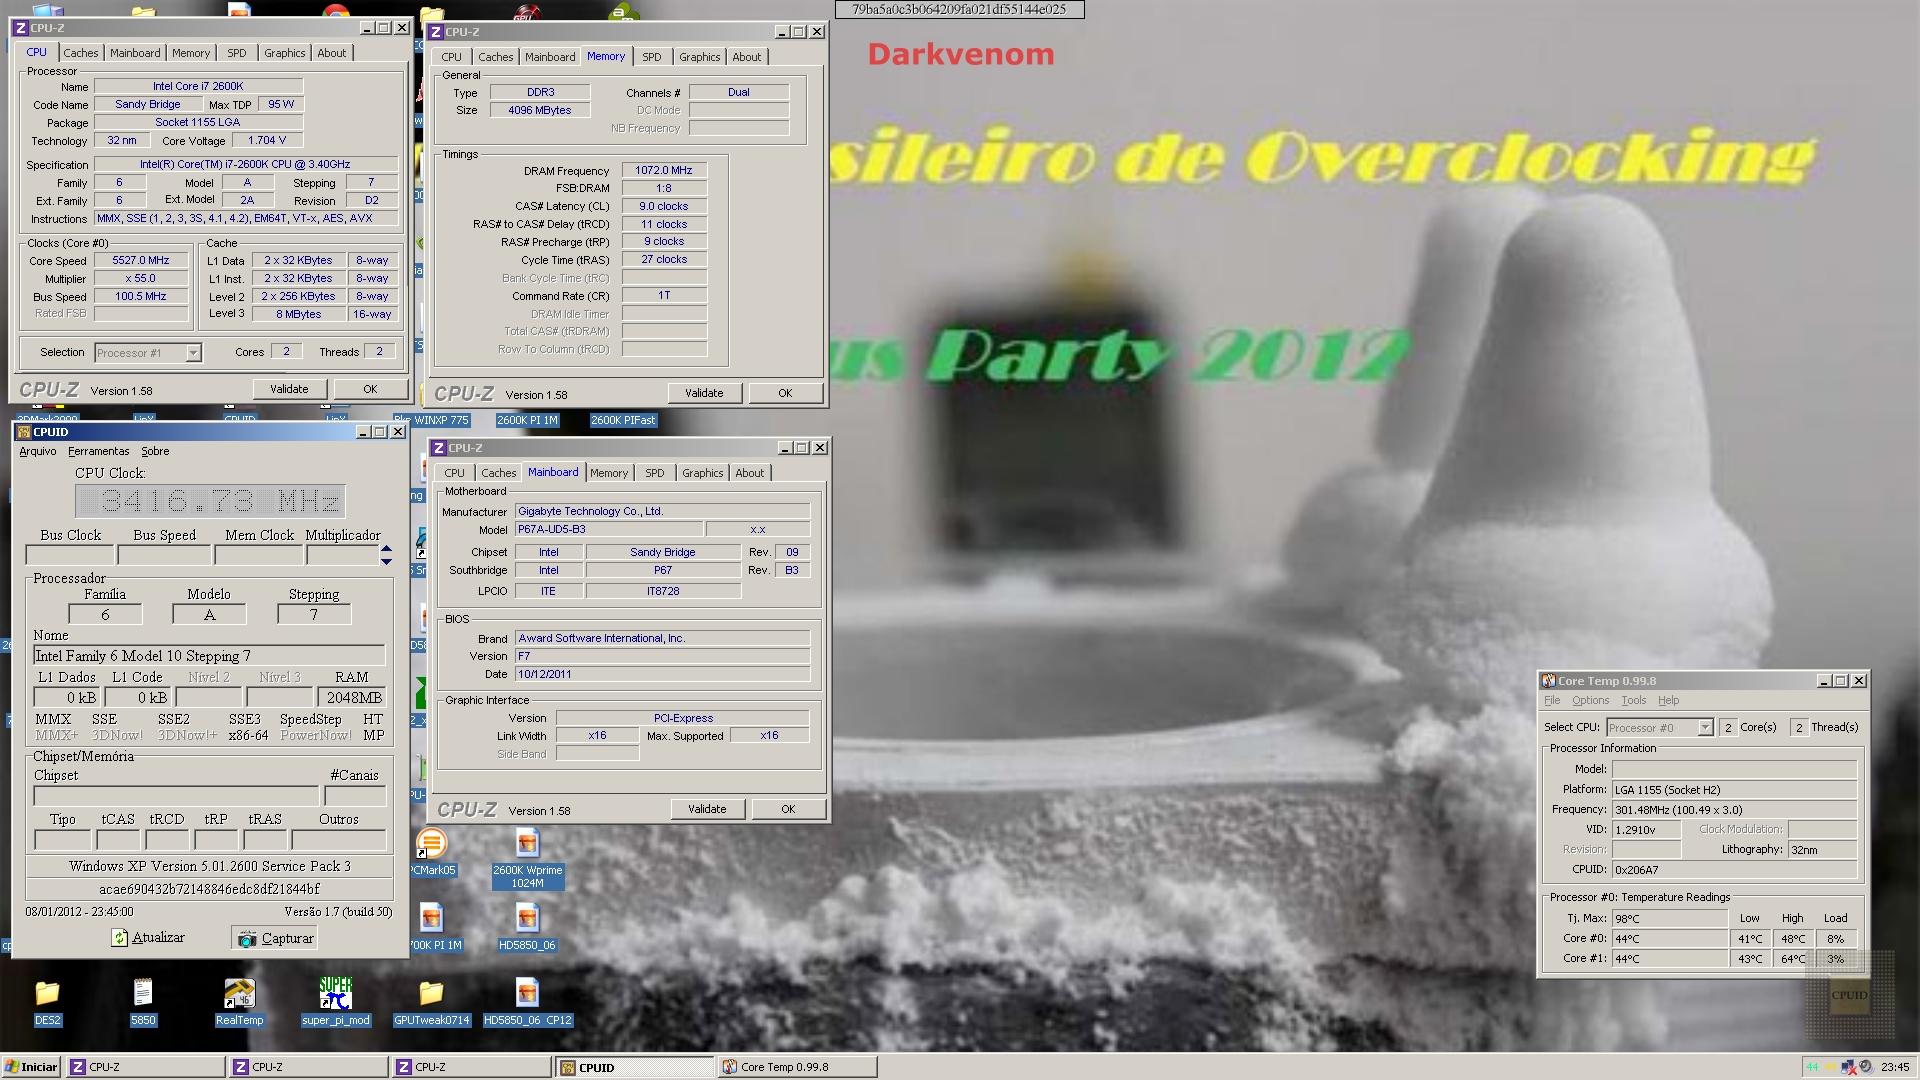
Task: Click the refresh icon beside Atualizar
Action: 120,938
